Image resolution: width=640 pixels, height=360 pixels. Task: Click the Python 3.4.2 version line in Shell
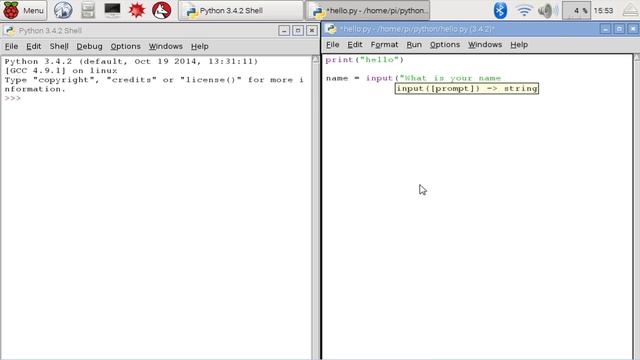[x=131, y=61]
